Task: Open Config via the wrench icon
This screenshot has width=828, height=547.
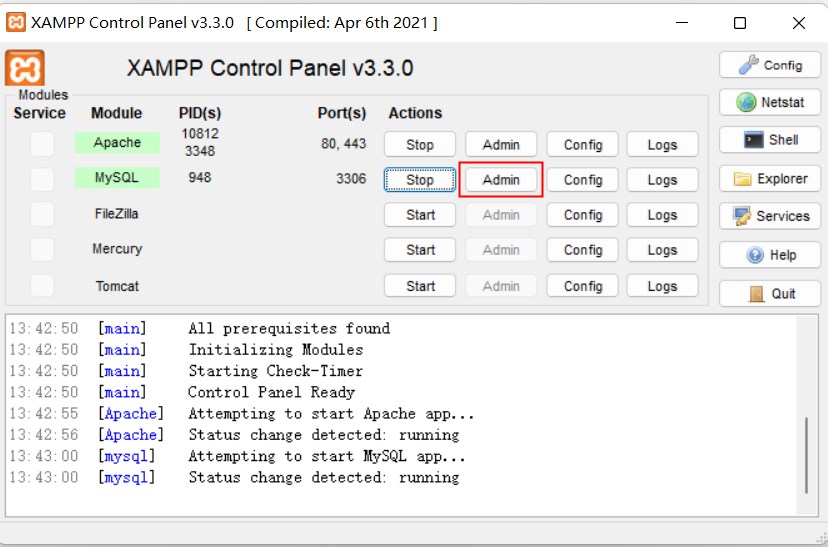Action: click(748, 65)
